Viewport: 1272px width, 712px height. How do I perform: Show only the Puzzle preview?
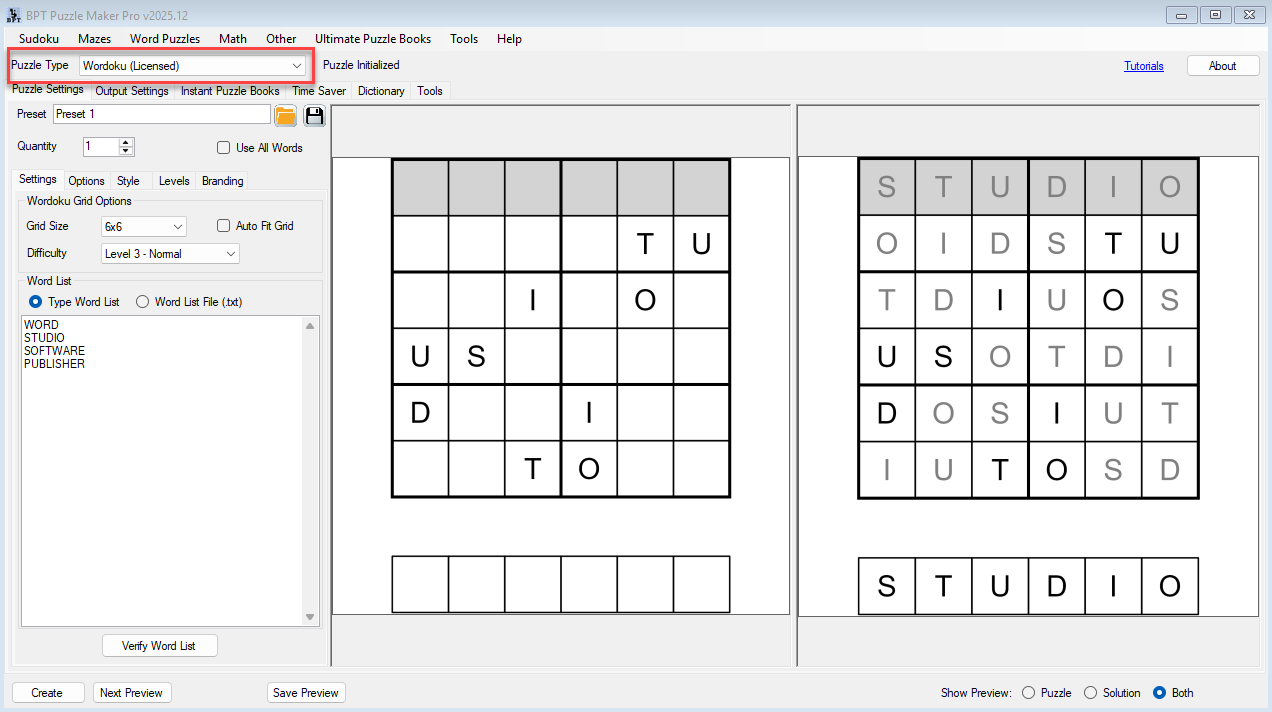(x=1028, y=693)
